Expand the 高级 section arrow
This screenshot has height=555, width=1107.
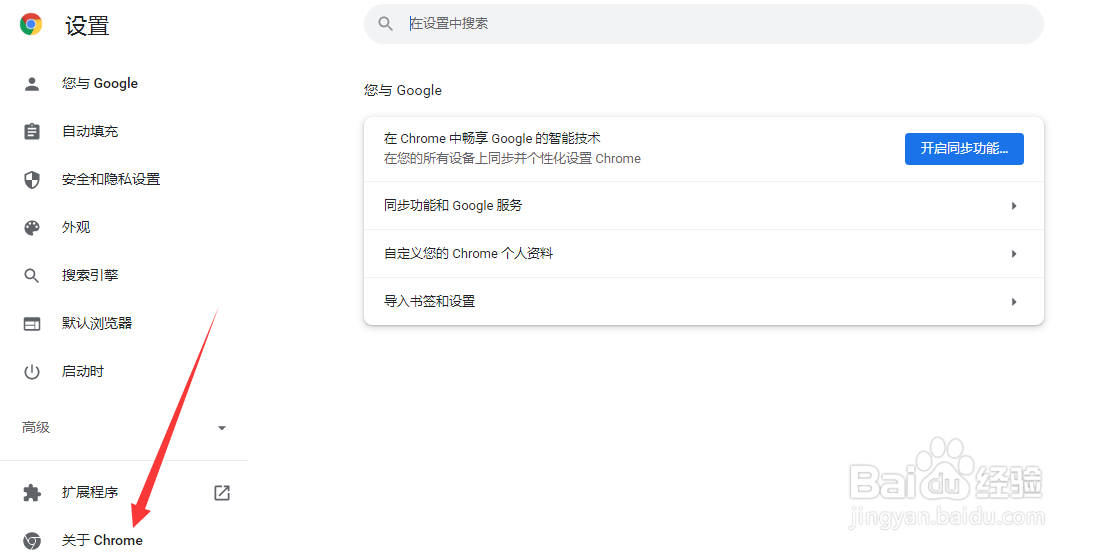222,428
